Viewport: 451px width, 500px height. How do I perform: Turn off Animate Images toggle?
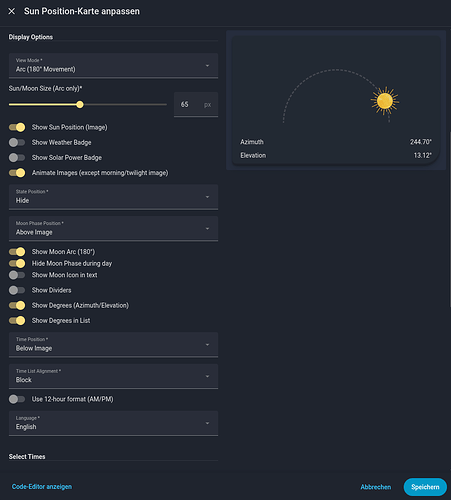pyautogui.click(x=17, y=173)
